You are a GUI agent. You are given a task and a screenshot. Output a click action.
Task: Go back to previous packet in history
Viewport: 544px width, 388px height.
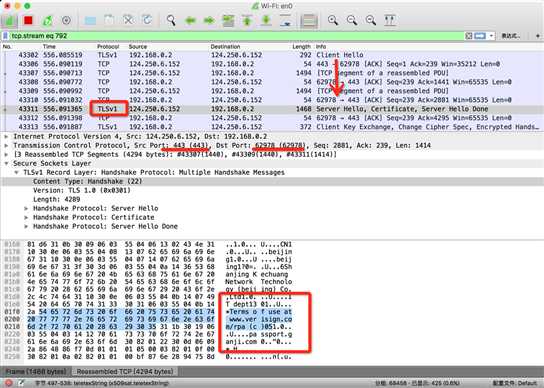pos(190,20)
